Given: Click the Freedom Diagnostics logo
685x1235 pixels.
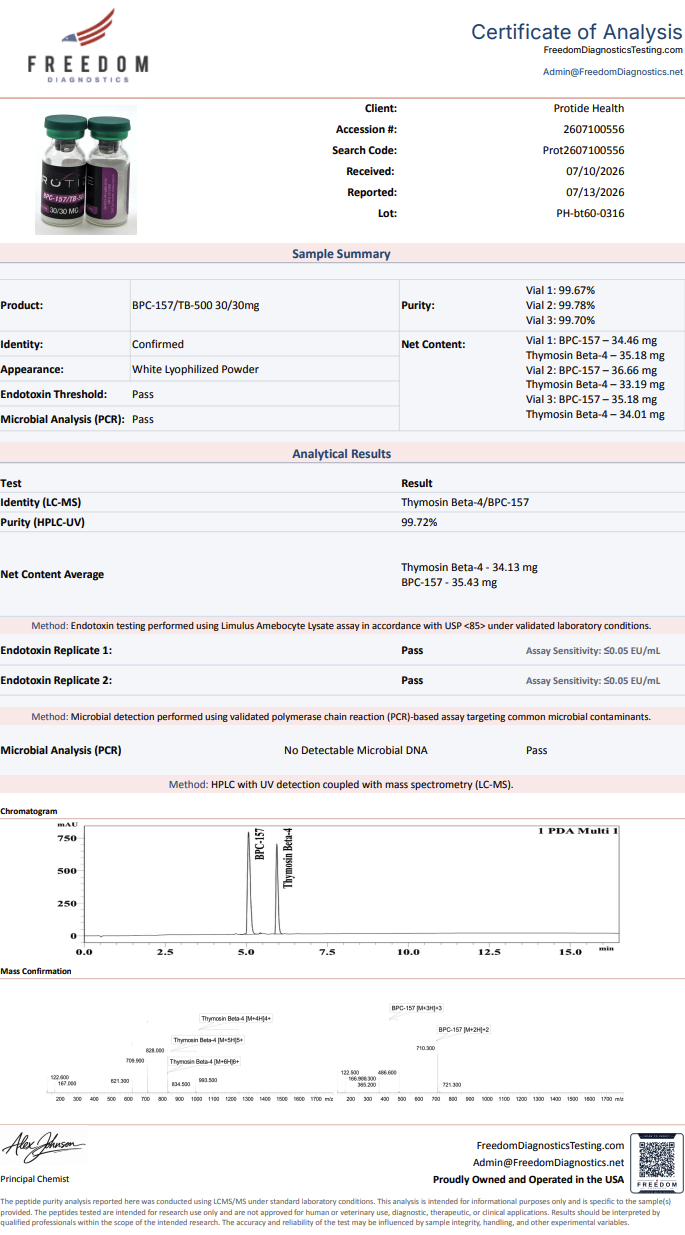Looking at the screenshot, I should click(x=88, y=46).
